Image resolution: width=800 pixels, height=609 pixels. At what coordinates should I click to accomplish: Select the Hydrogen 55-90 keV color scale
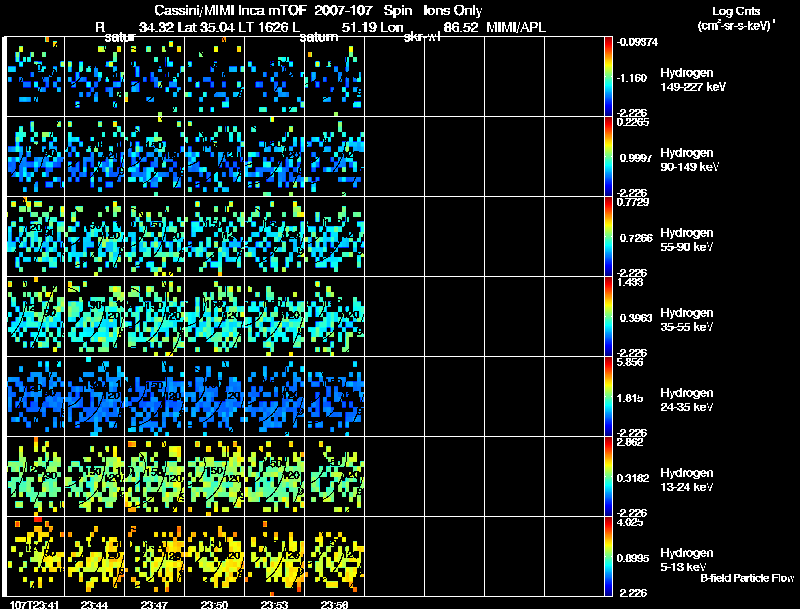609,237
